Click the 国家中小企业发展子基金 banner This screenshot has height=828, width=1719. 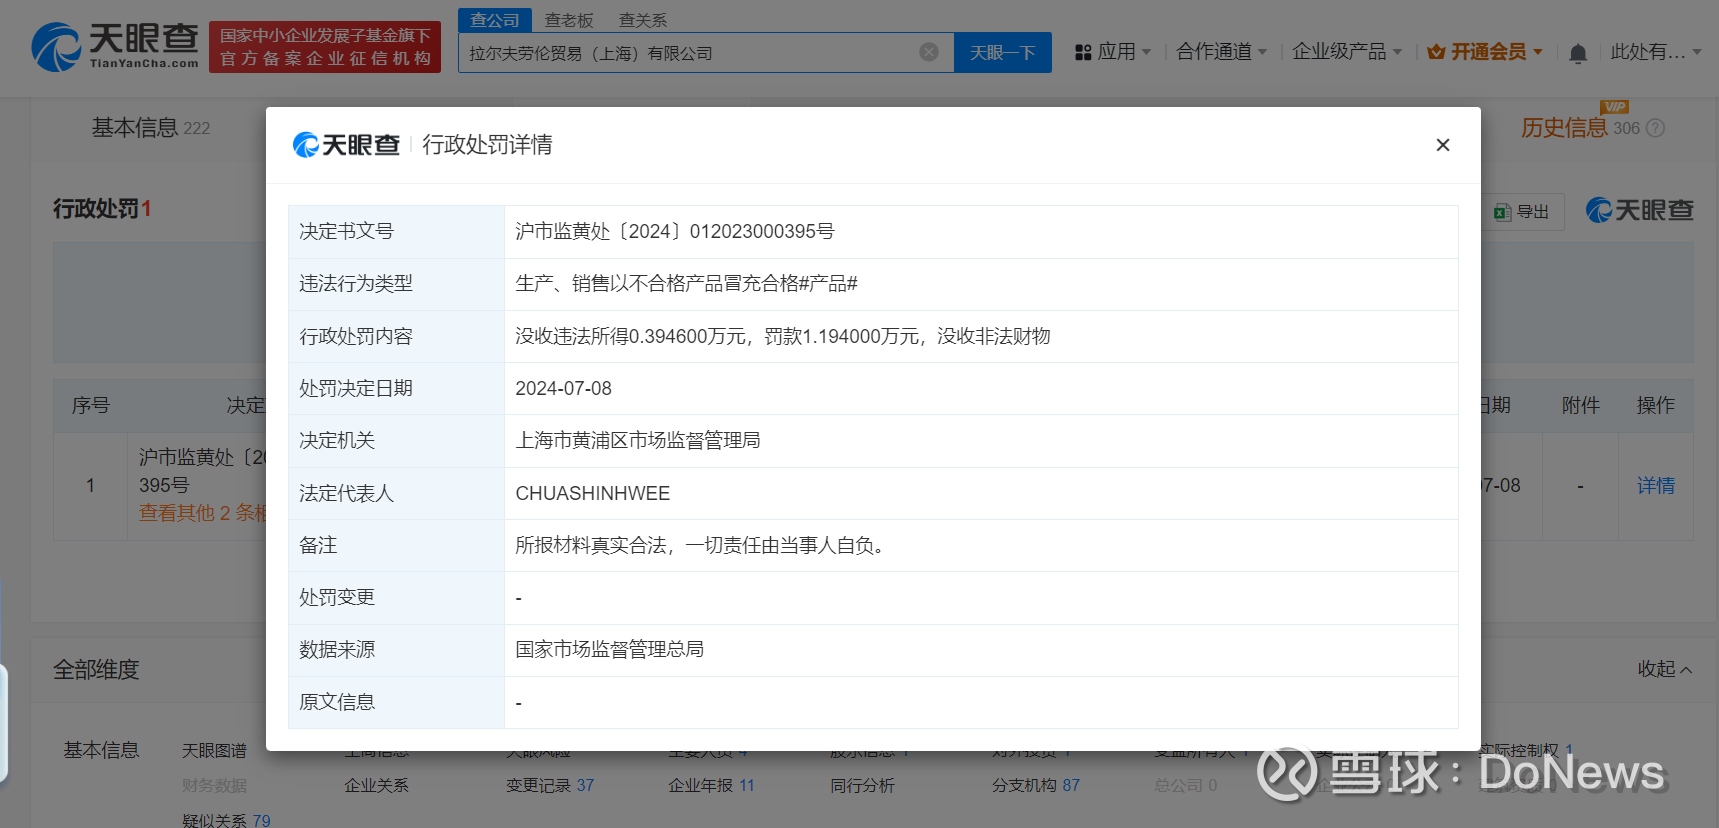pyautogui.click(x=325, y=47)
